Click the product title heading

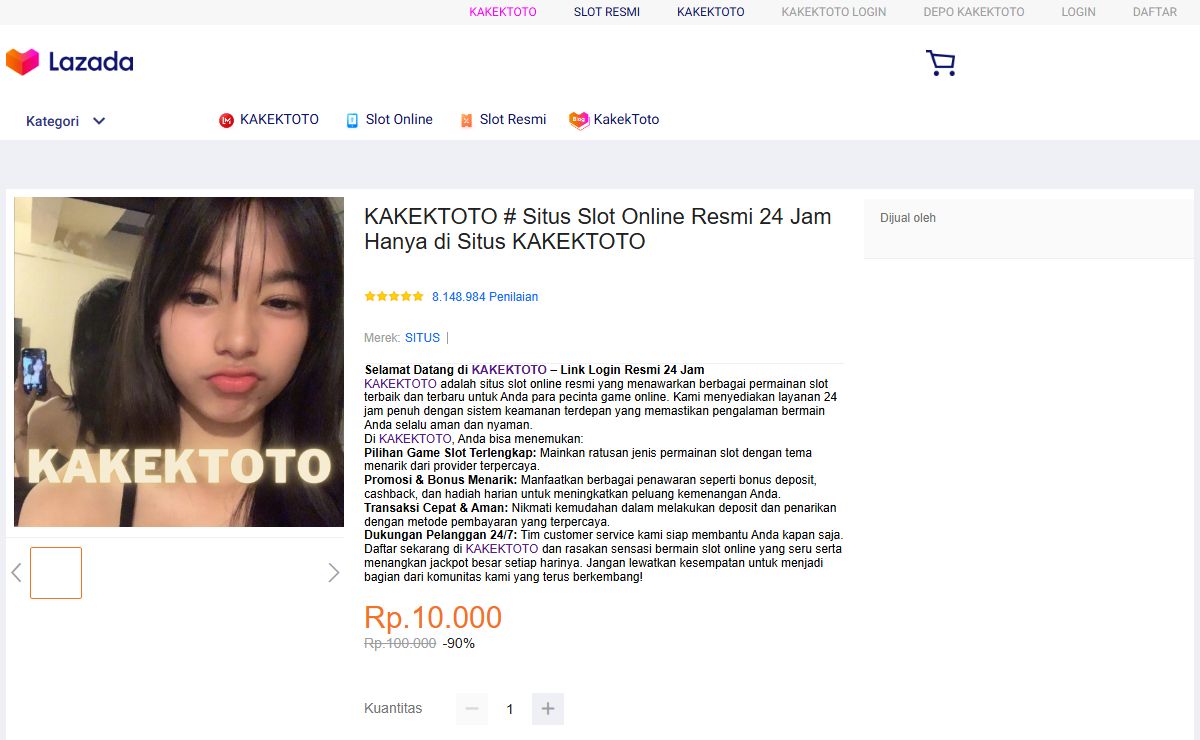tap(598, 229)
